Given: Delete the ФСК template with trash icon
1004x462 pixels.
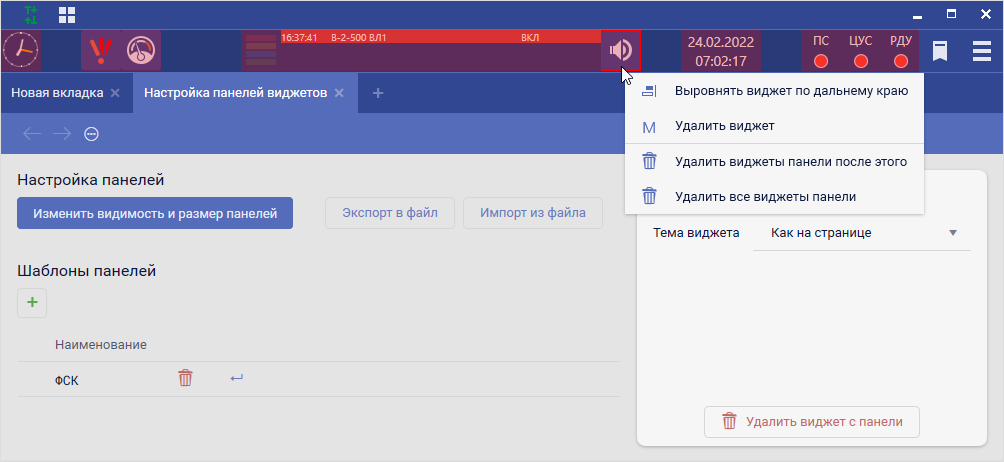Looking at the screenshot, I should pos(185,378).
